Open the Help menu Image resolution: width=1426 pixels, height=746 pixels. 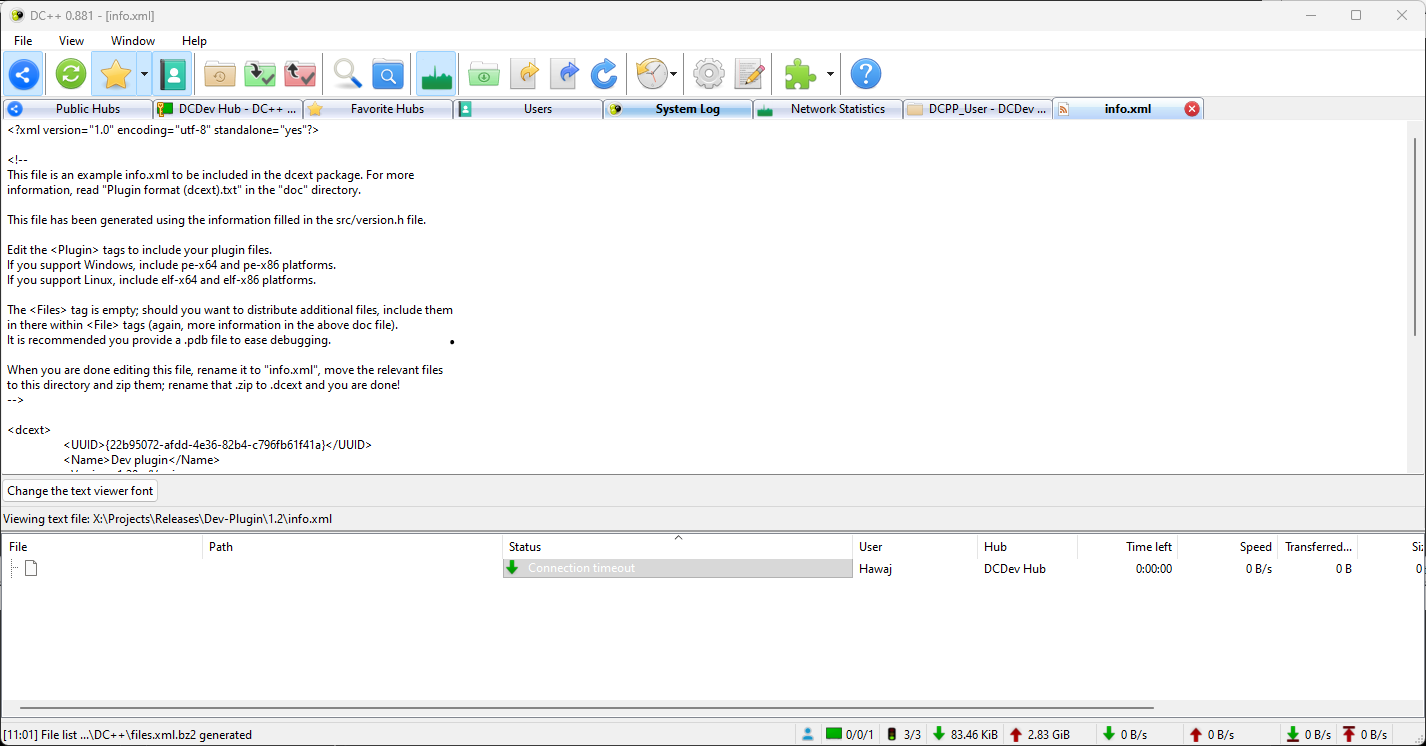pyautogui.click(x=195, y=41)
